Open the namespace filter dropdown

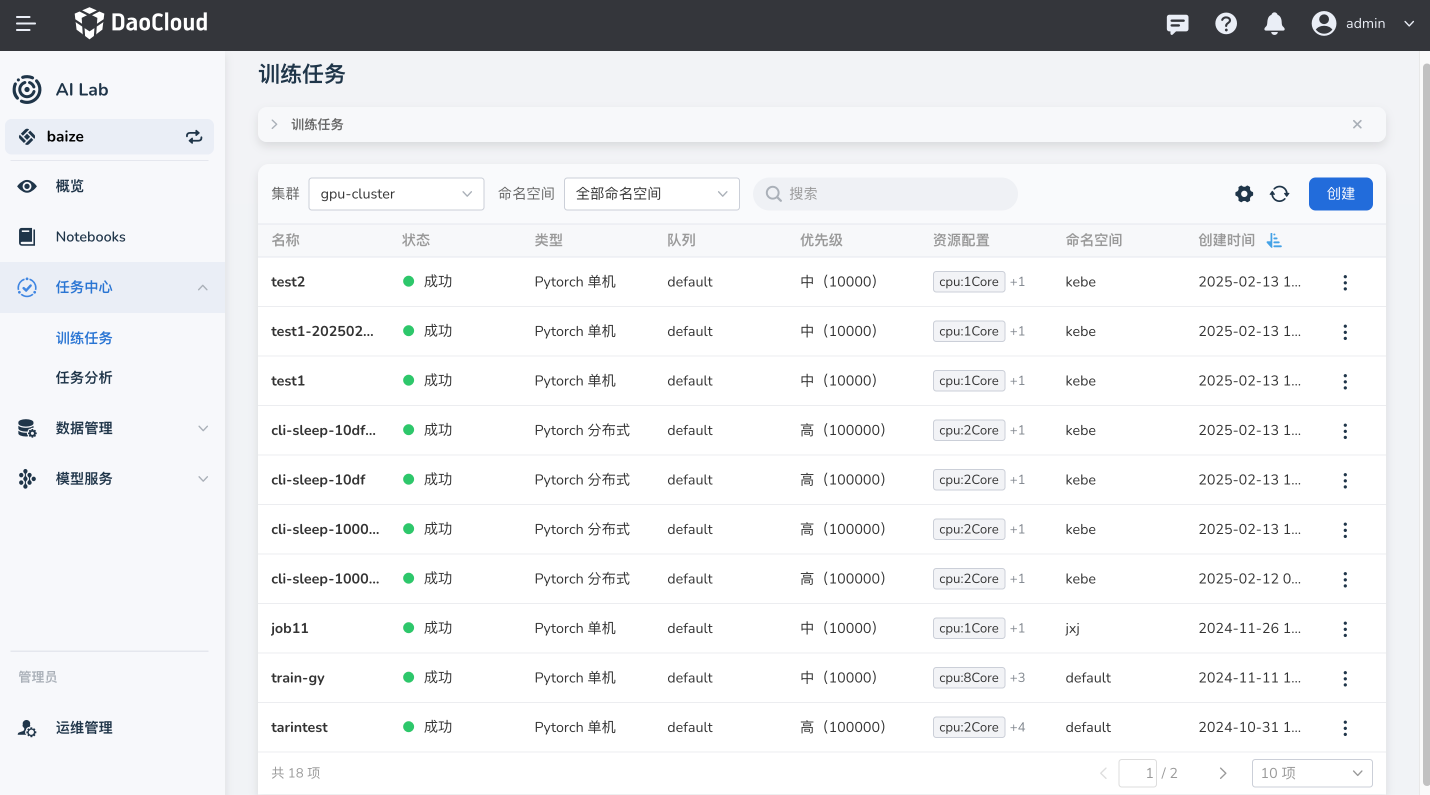click(651, 194)
